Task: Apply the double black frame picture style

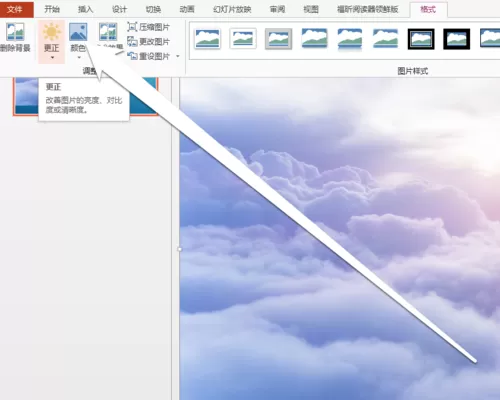Action: click(x=421, y=39)
